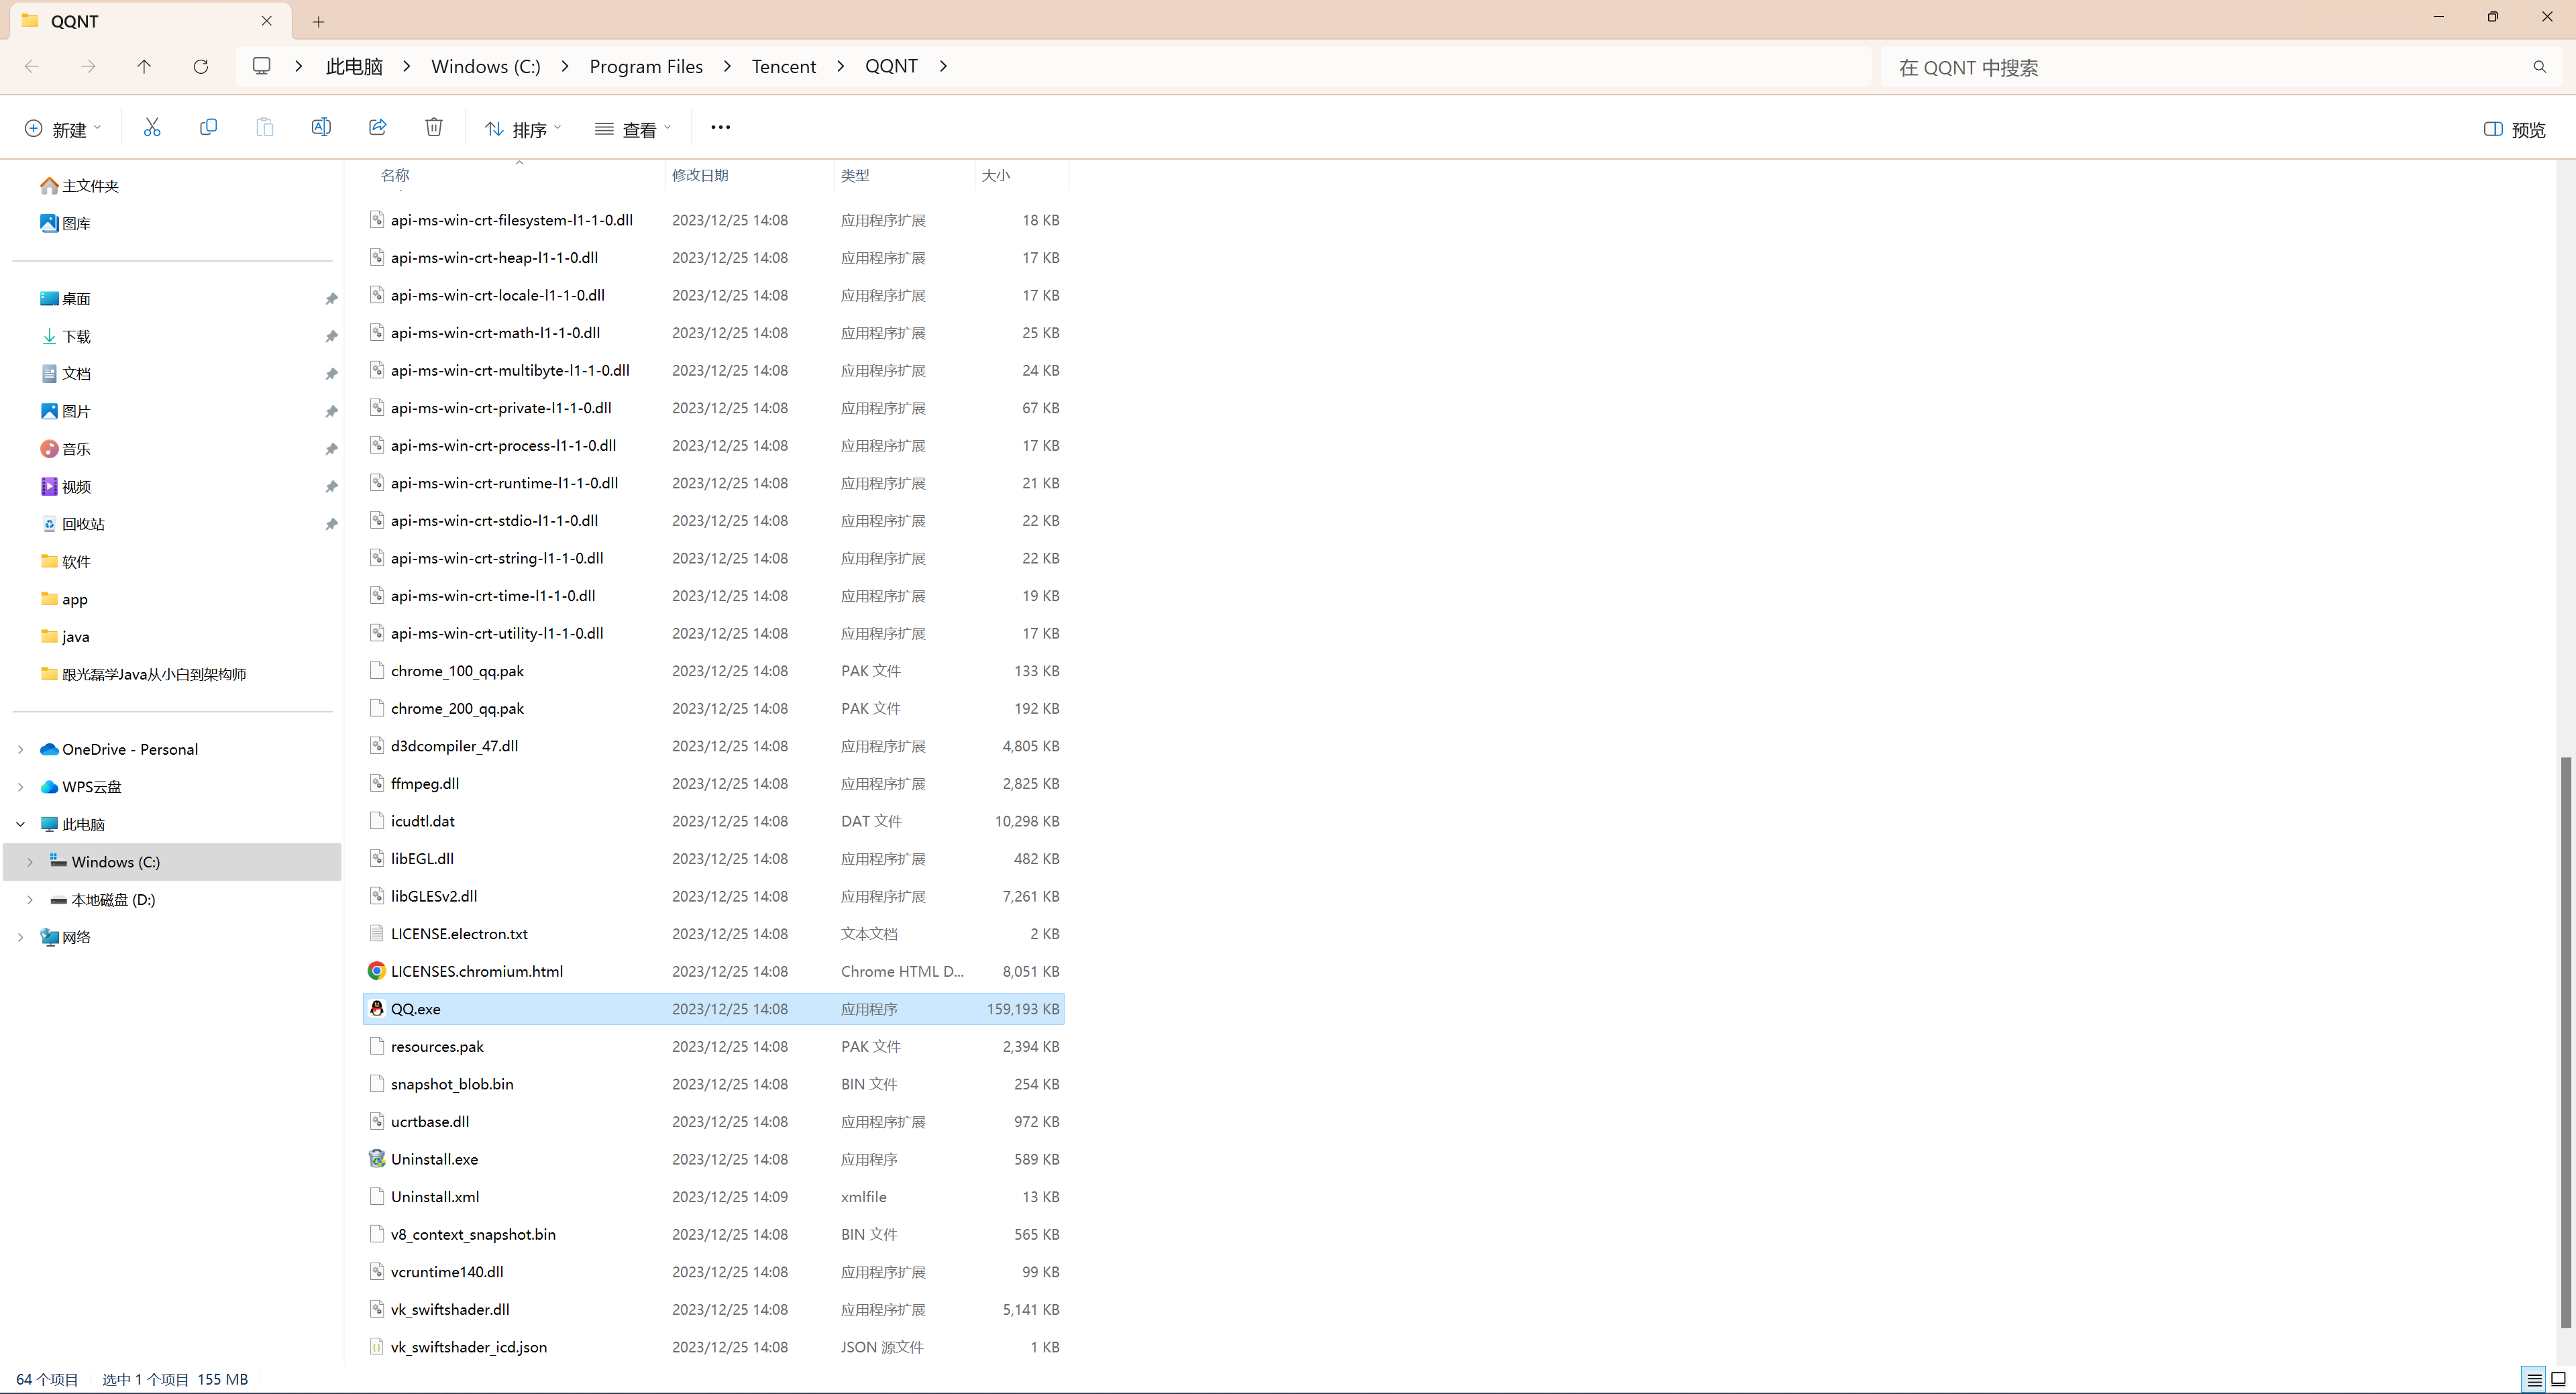This screenshot has height=1394, width=2576.
Task: Switch to details view icon in status bar
Action: [x=2534, y=1379]
